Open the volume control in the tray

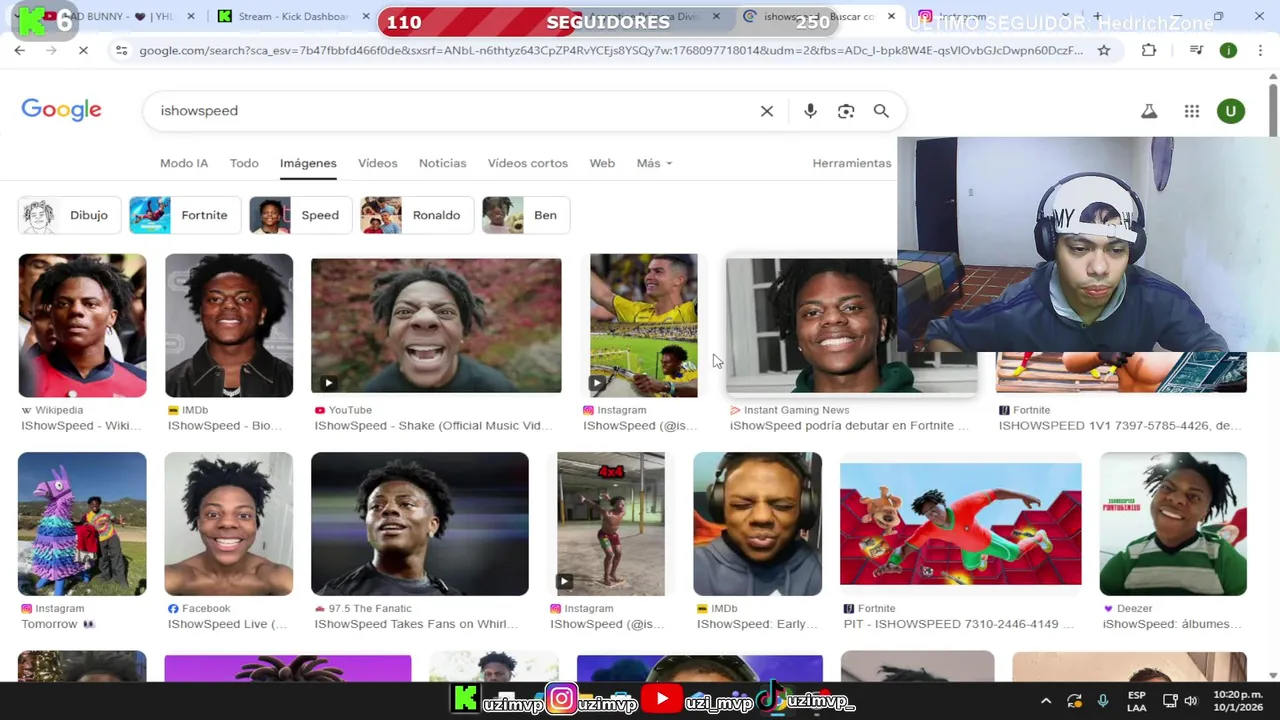1191,701
